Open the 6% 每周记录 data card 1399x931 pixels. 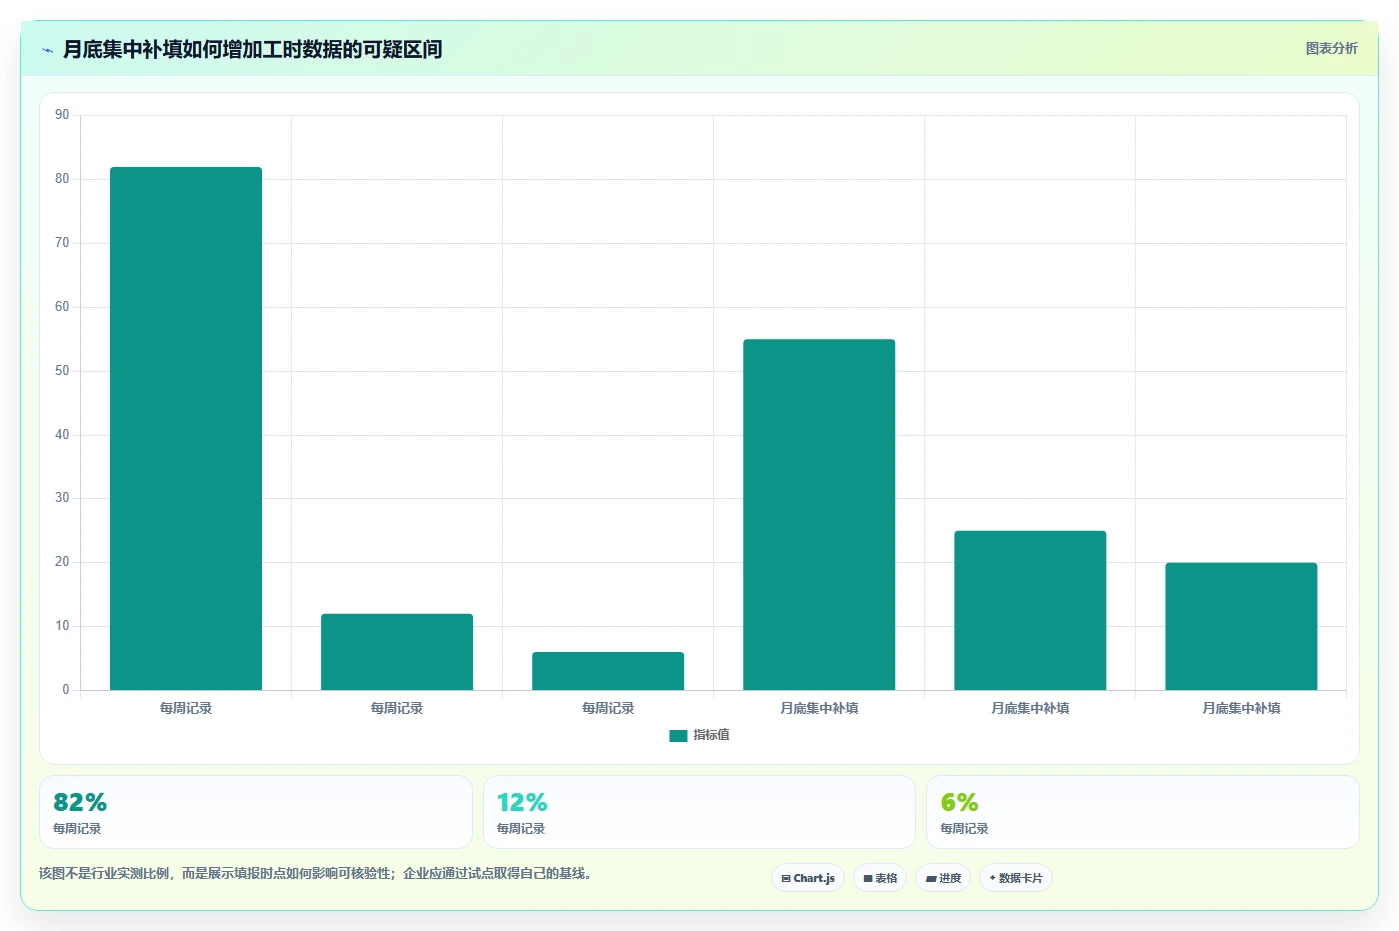[x=1143, y=812]
